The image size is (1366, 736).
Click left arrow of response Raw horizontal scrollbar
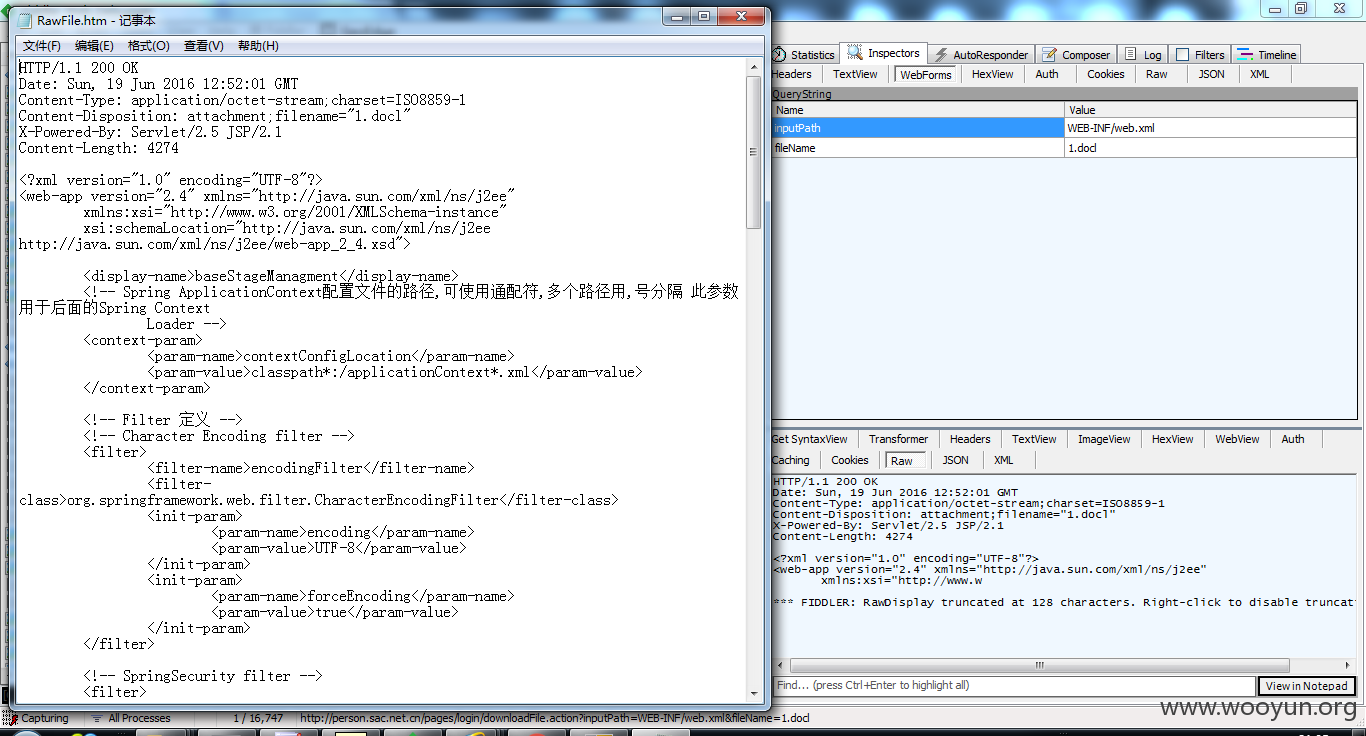(x=782, y=665)
